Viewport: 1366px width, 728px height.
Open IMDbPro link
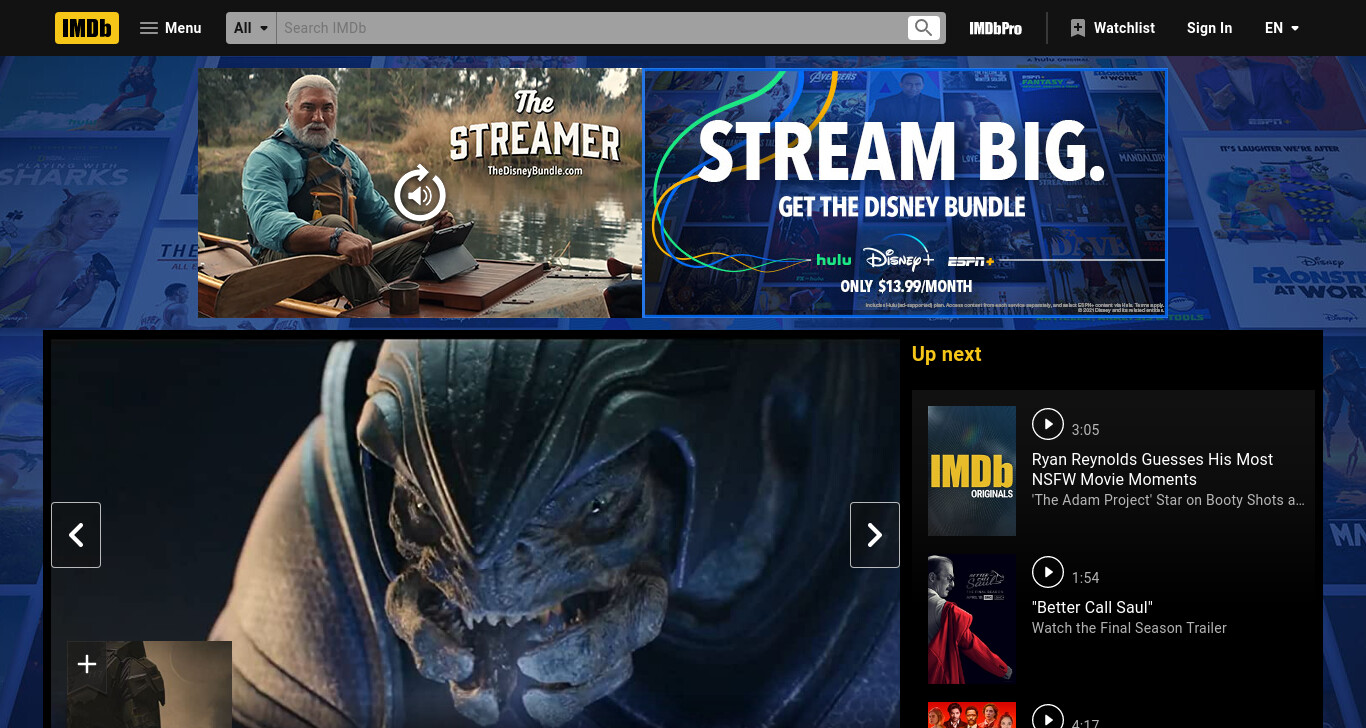pos(995,28)
